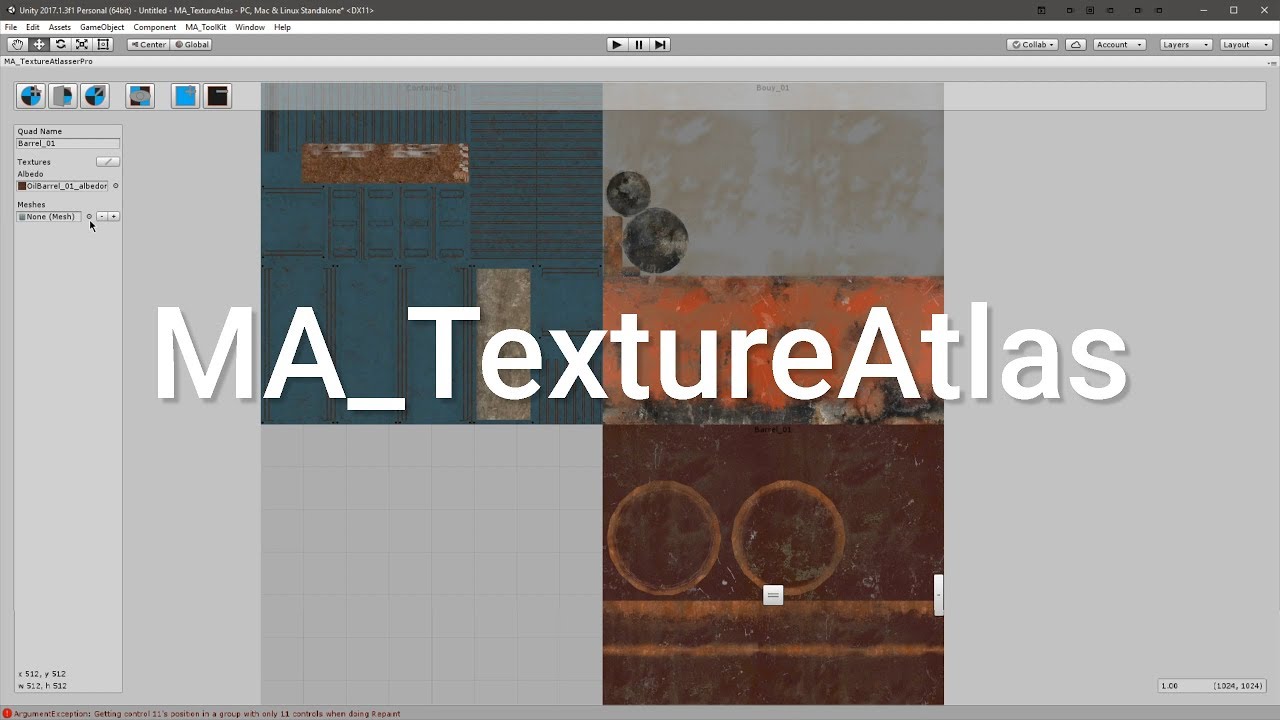Select the Container_01 quad in atlas
1280x720 pixels.
click(431, 254)
